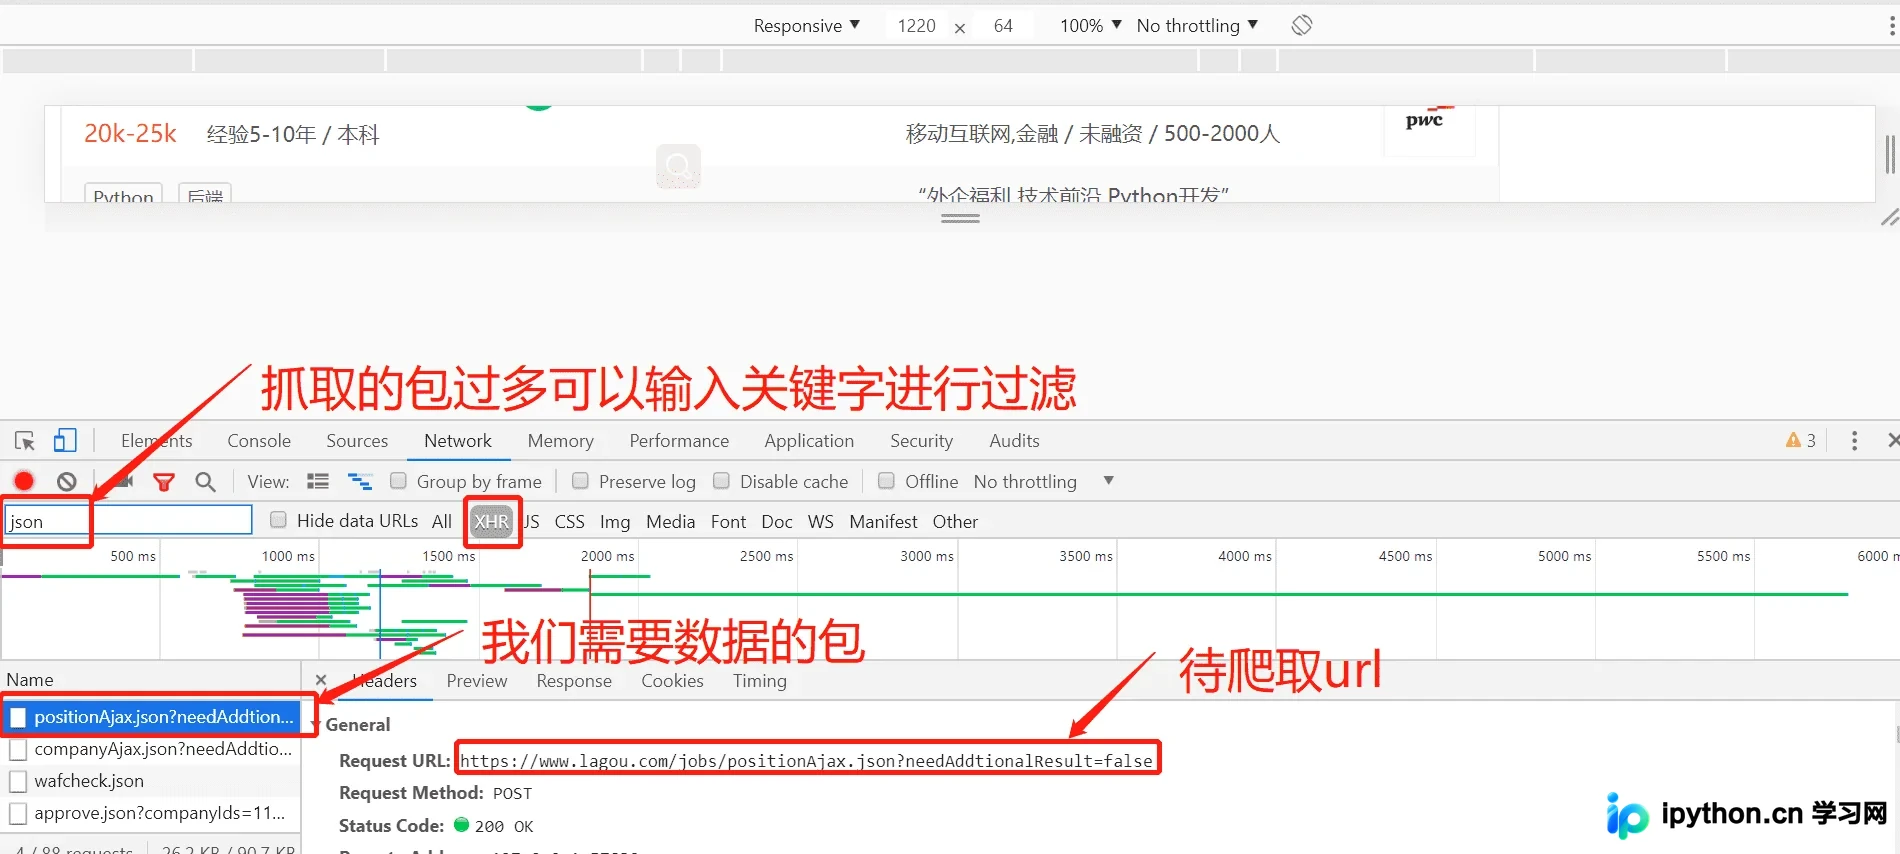Check Hide data URLs
This screenshot has width=1900, height=854.
(x=278, y=520)
